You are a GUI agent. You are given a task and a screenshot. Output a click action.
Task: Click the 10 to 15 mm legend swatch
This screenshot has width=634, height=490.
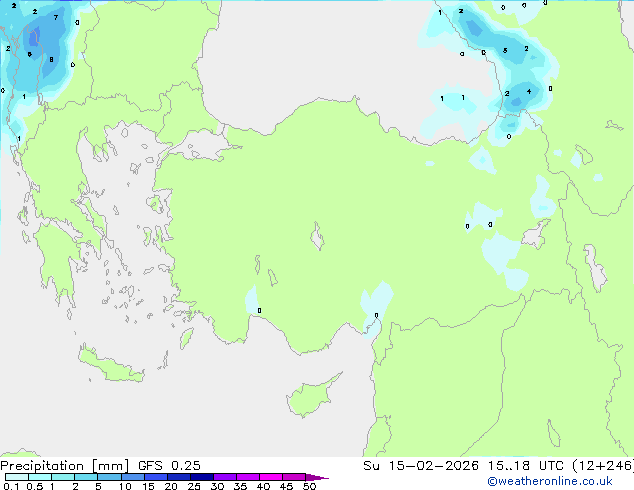click(x=133, y=477)
